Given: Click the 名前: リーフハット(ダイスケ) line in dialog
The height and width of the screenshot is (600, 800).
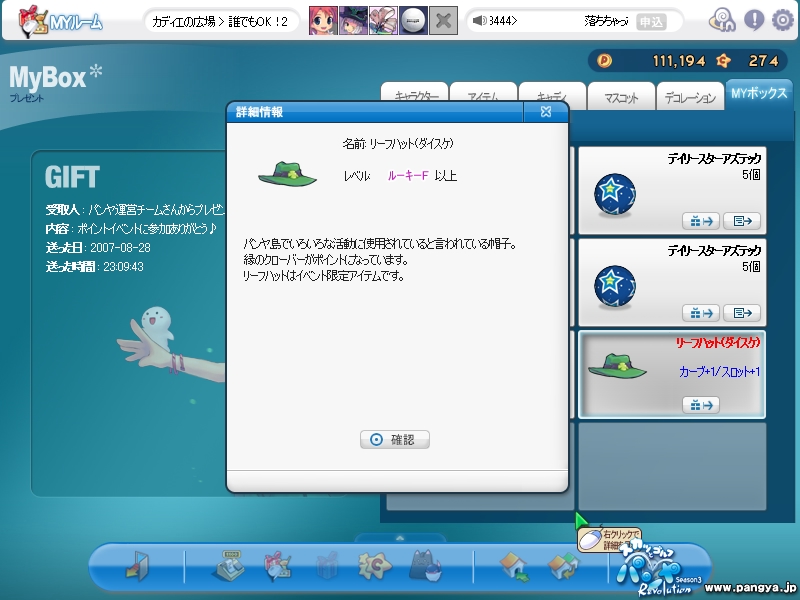Looking at the screenshot, I should point(398,144).
